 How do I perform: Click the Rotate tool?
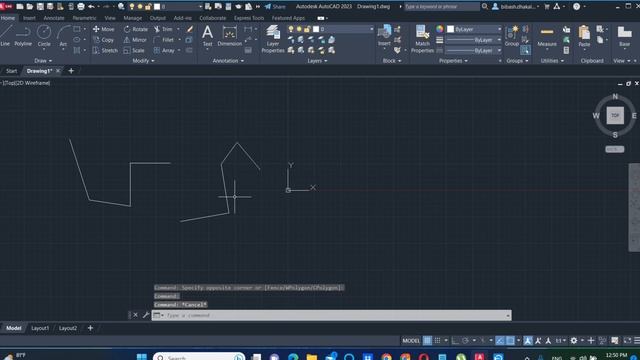pyautogui.click(x=136, y=29)
